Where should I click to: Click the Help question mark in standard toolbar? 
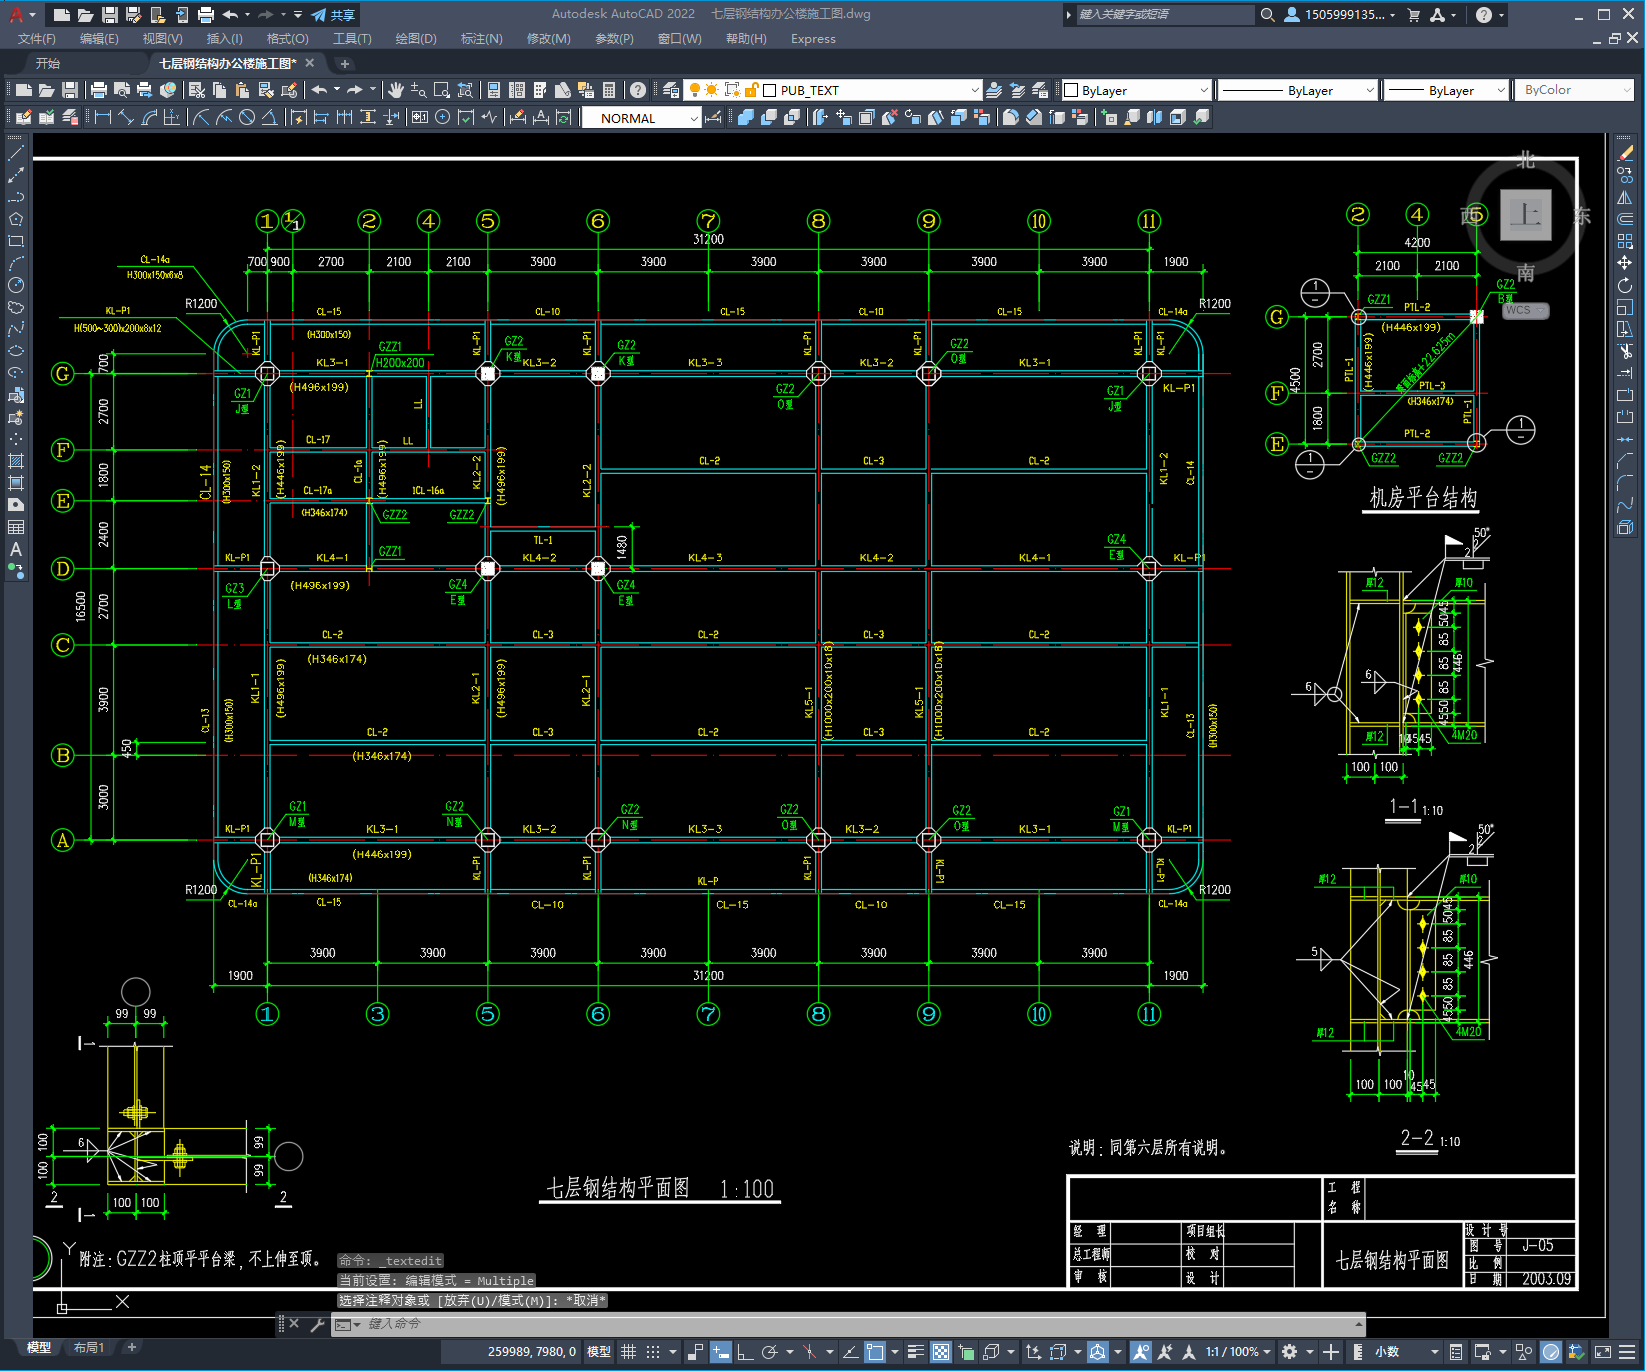pos(638,90)
